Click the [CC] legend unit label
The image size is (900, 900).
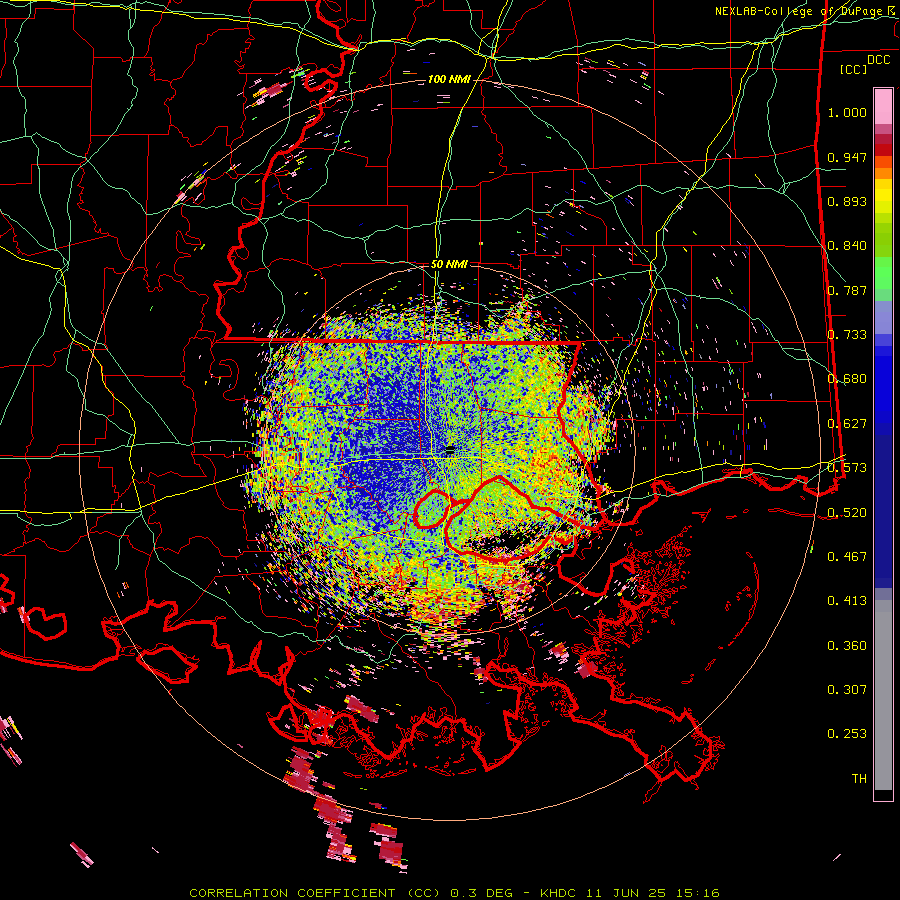coord(853,69)
